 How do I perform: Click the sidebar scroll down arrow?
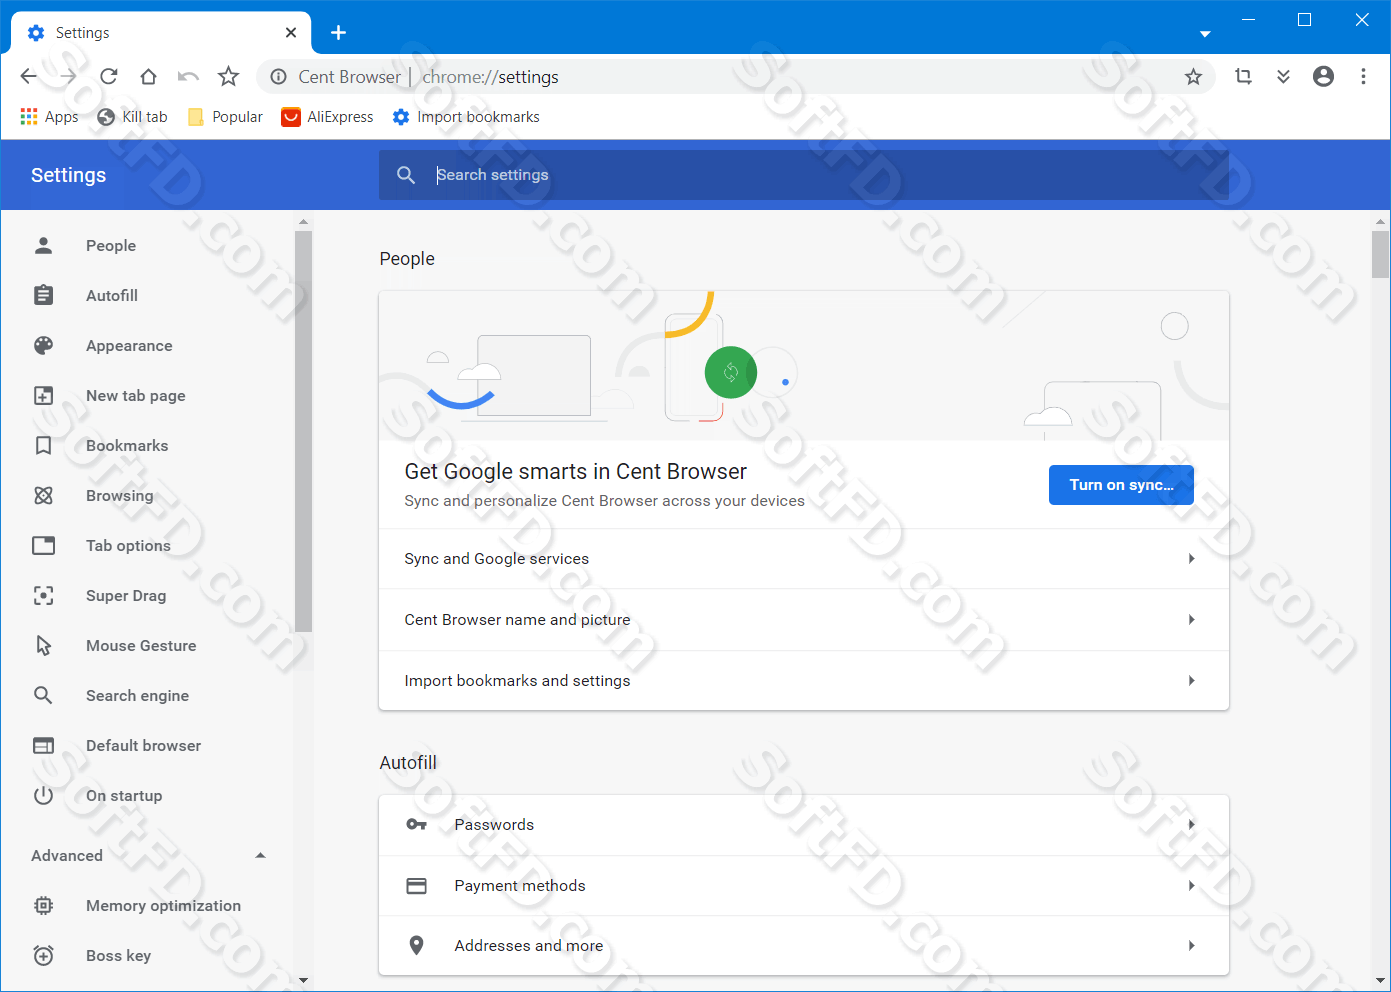coord(303,980)
